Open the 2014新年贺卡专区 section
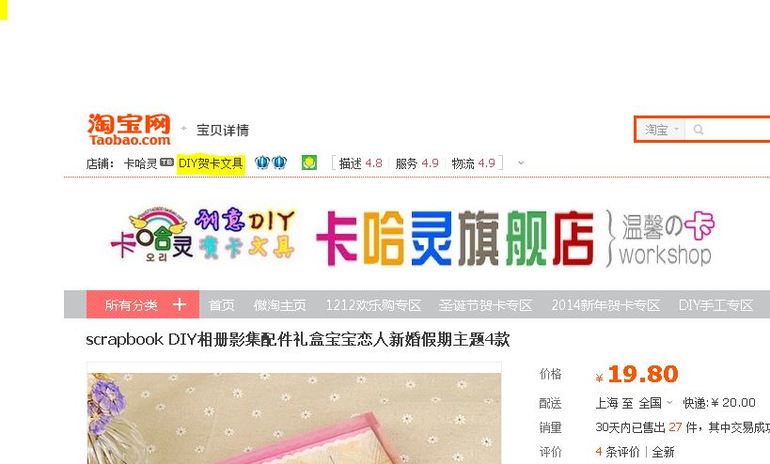770x464 pixels. [x=605, y=305]
